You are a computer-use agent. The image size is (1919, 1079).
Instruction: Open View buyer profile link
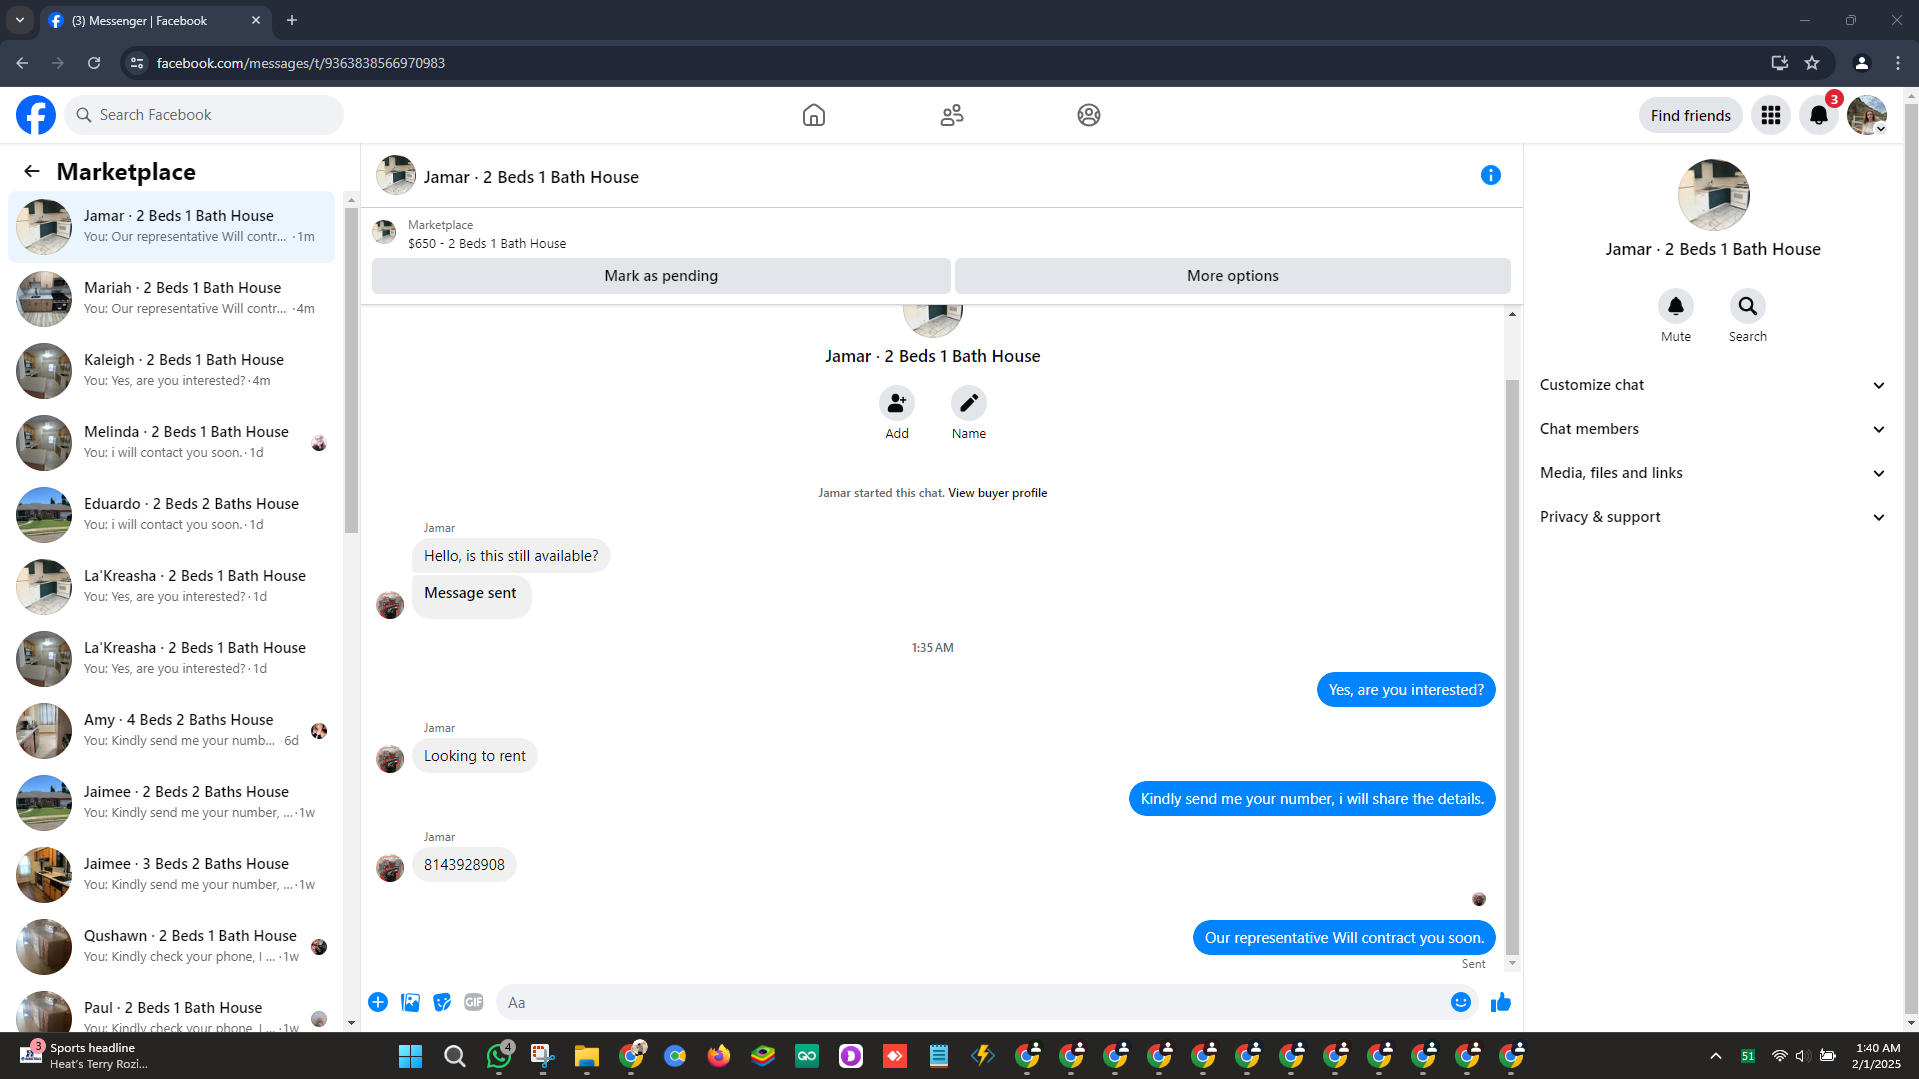[998, 493]
